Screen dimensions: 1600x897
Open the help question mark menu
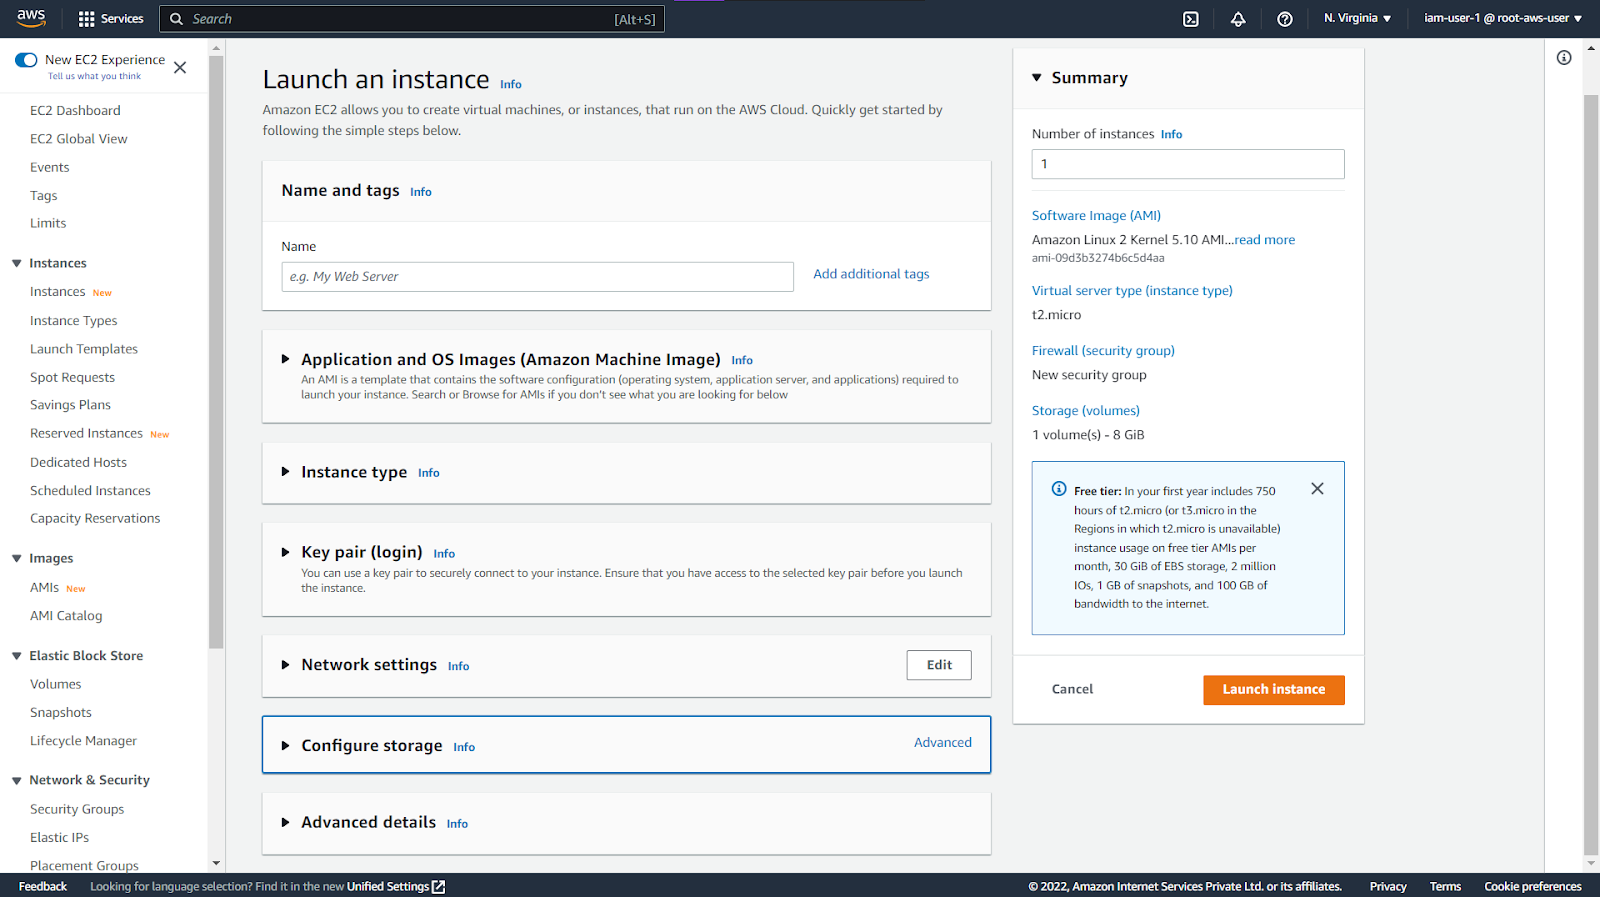[1285, 19]
